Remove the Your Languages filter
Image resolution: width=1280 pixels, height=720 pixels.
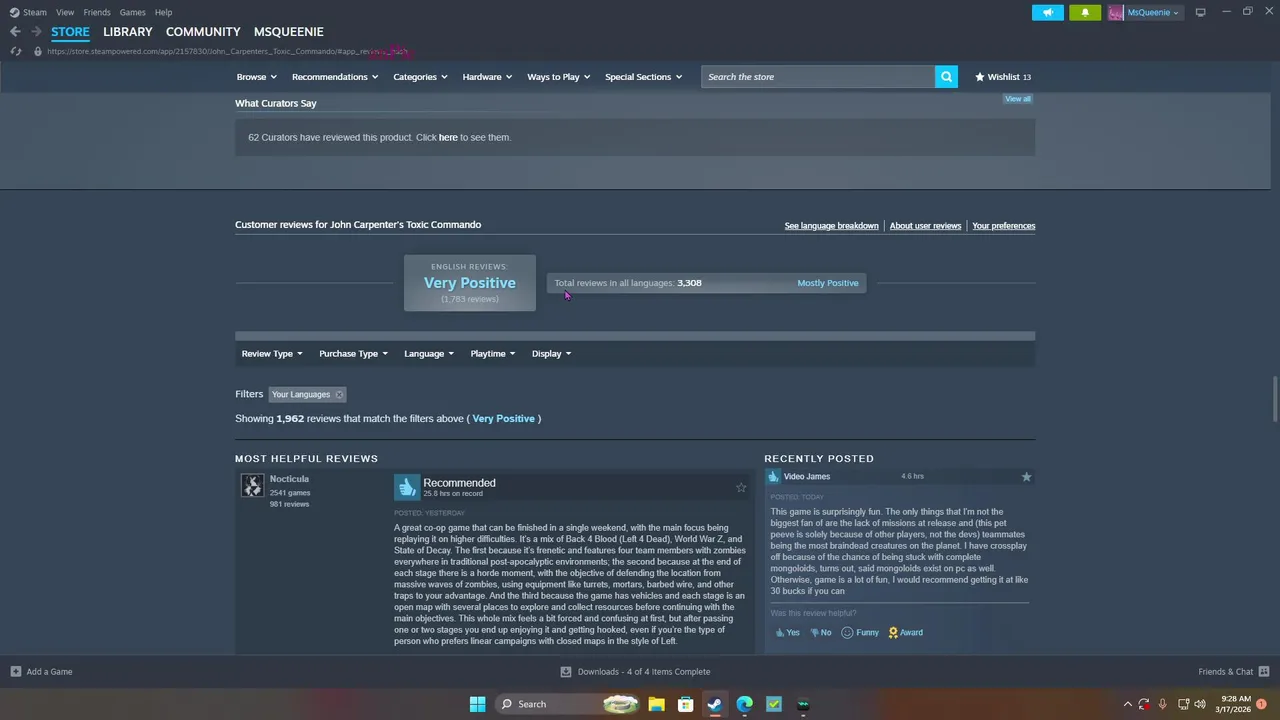(x=339, y=395)
